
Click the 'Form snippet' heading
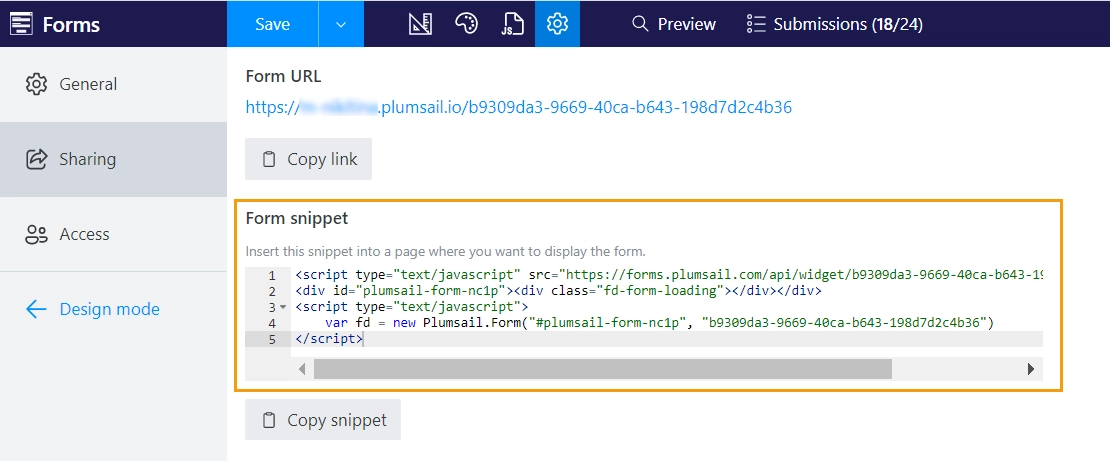pyautogui.click(x=297, y=218)
